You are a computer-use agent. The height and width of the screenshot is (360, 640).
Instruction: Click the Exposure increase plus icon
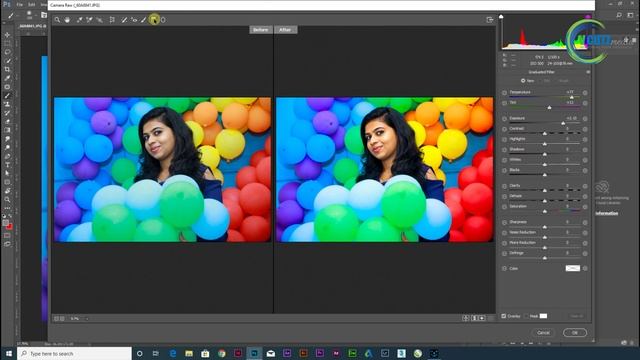tap(585, 119)
